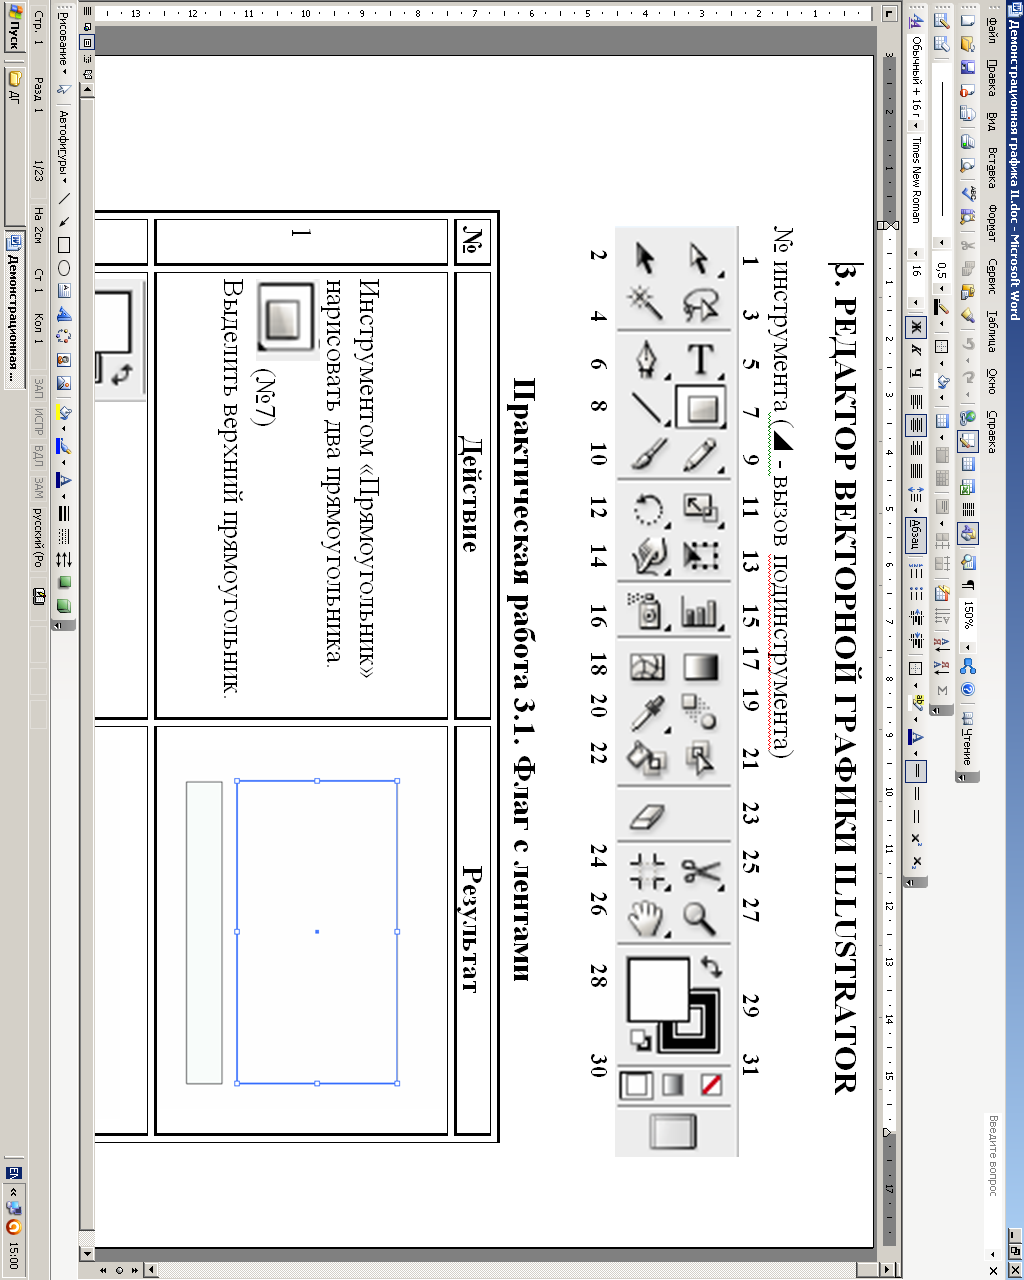Image resolution: width=1024 pixels, height=1280 pixels.
Task: Click the Open folder toolbar icon
Action: pos(968,44)
